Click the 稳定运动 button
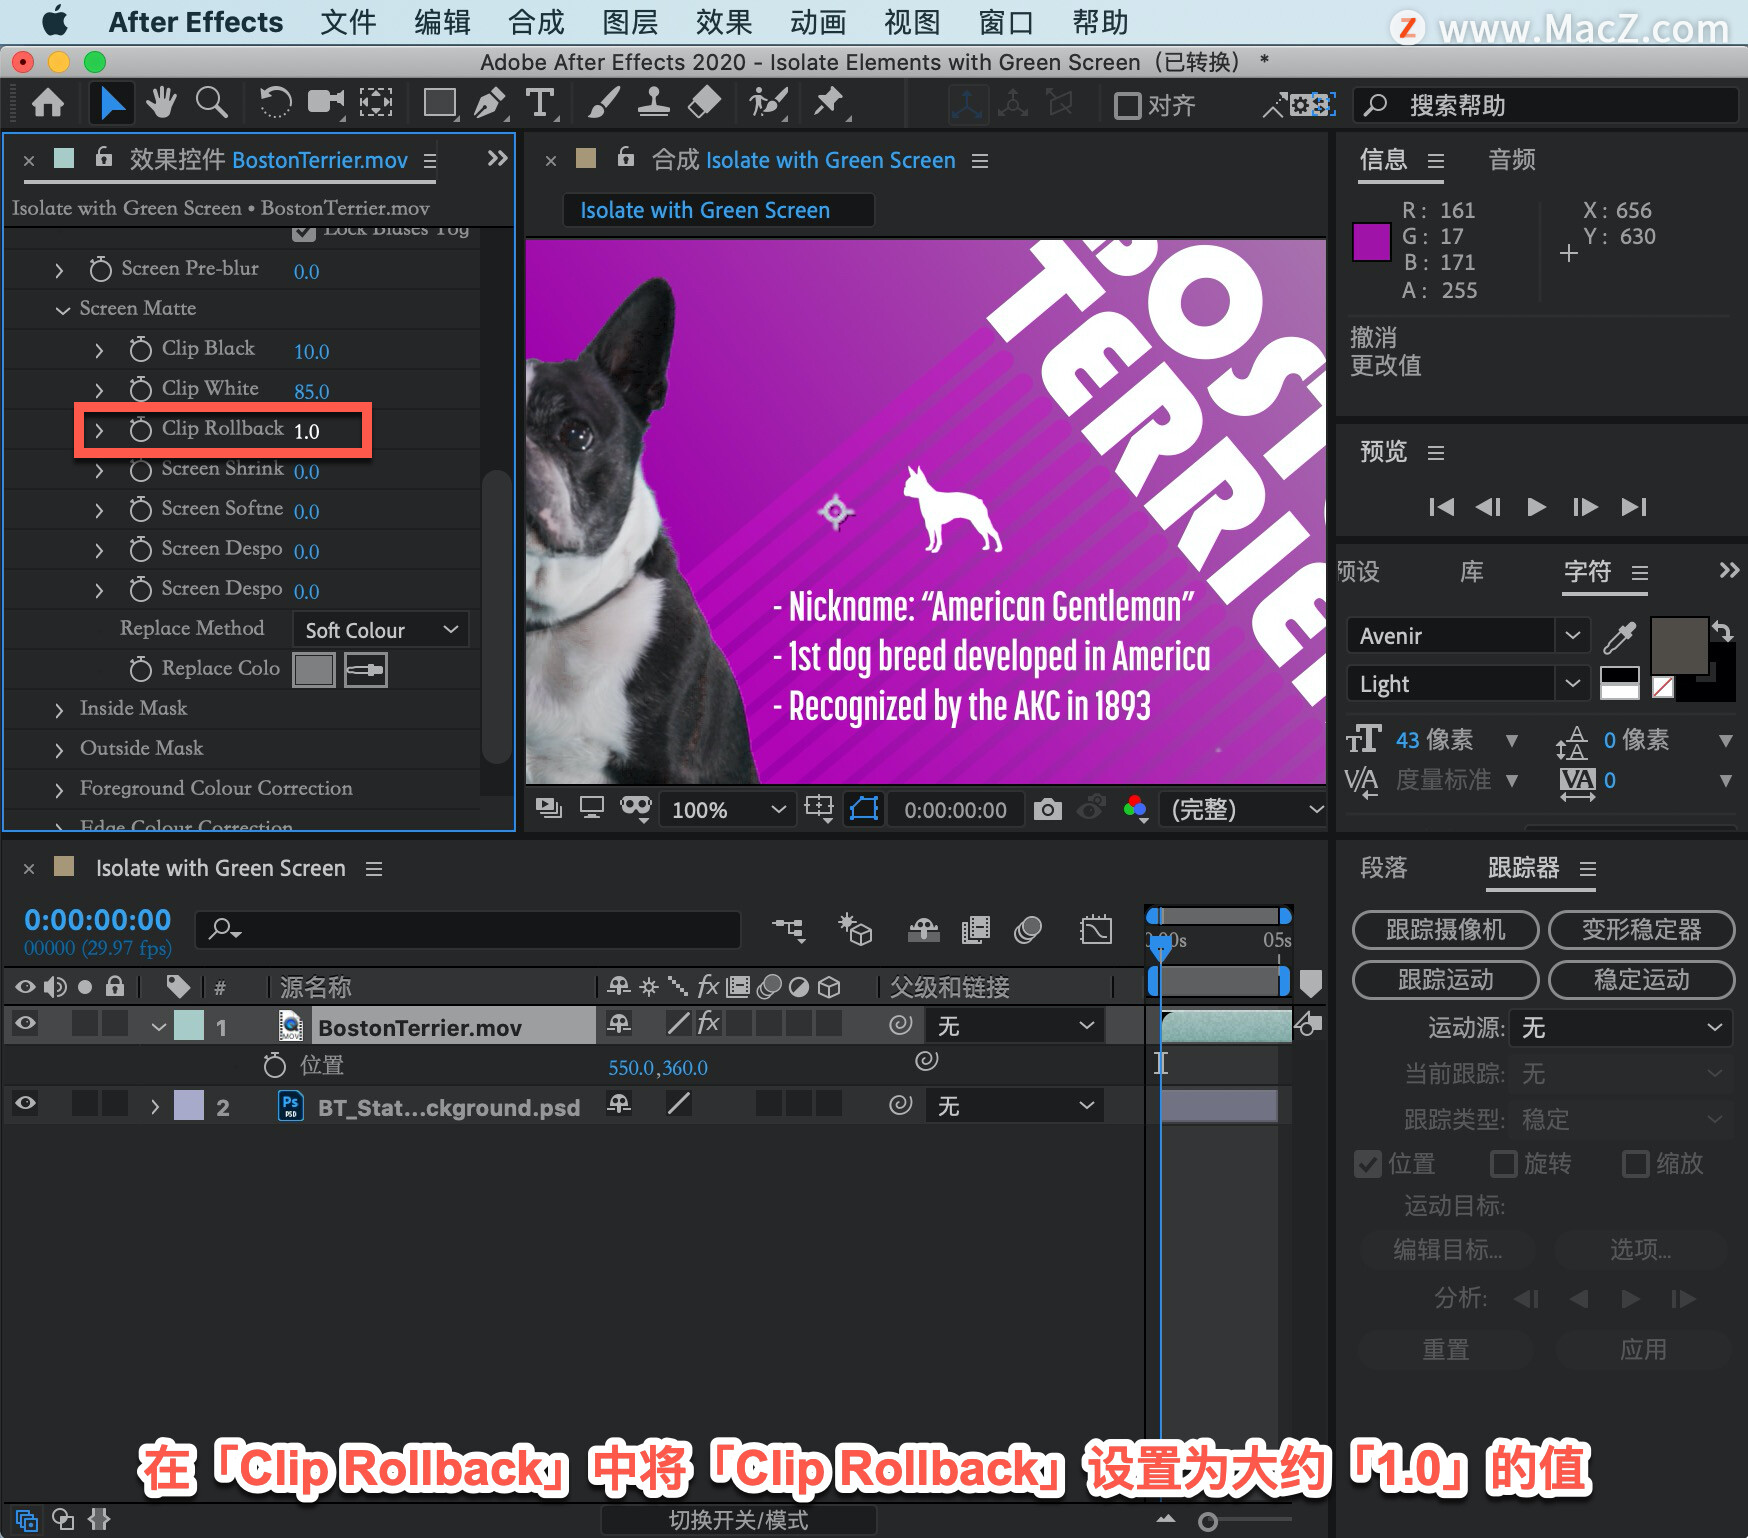The height and width of the screenshot is (1538, 1748). click(1641, 980)
